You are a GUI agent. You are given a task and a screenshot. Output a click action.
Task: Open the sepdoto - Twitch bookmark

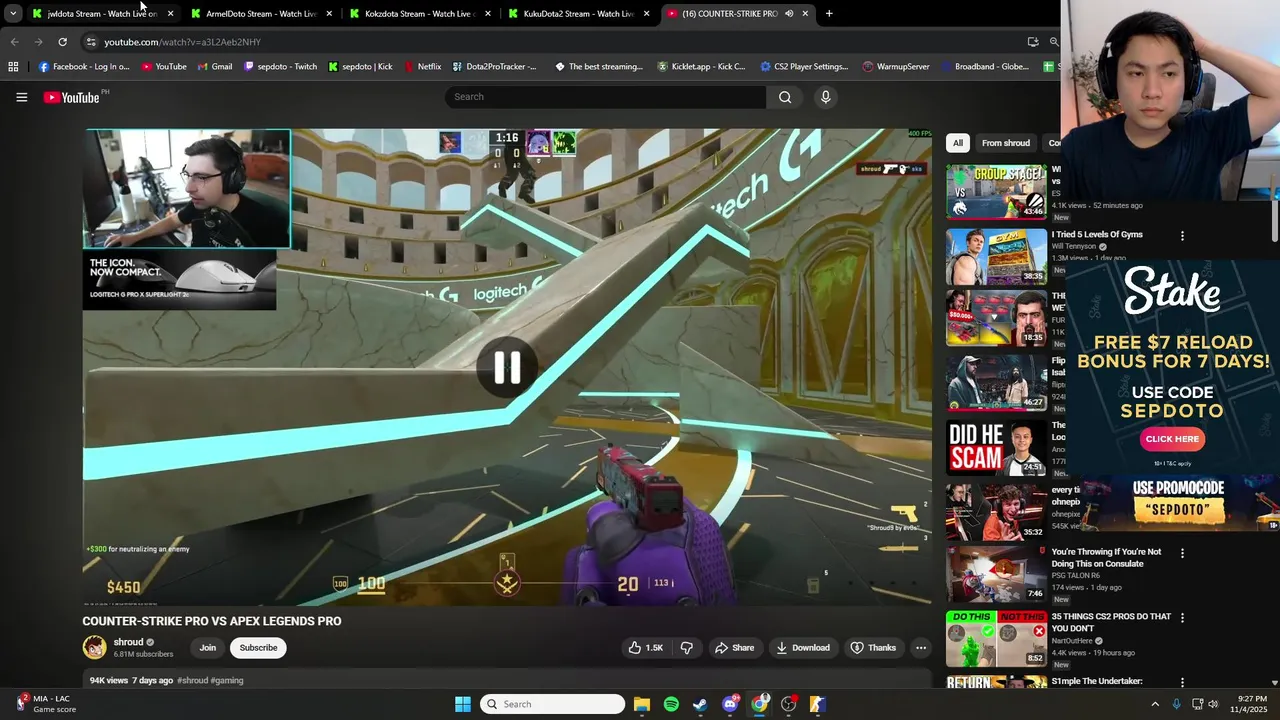pos(280,67)
